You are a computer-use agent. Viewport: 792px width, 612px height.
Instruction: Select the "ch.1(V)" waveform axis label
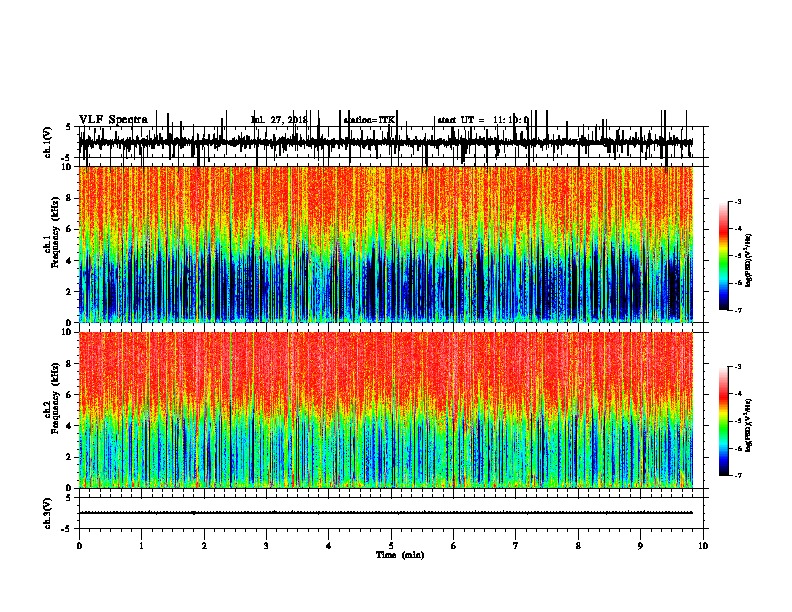coord(47,142)
